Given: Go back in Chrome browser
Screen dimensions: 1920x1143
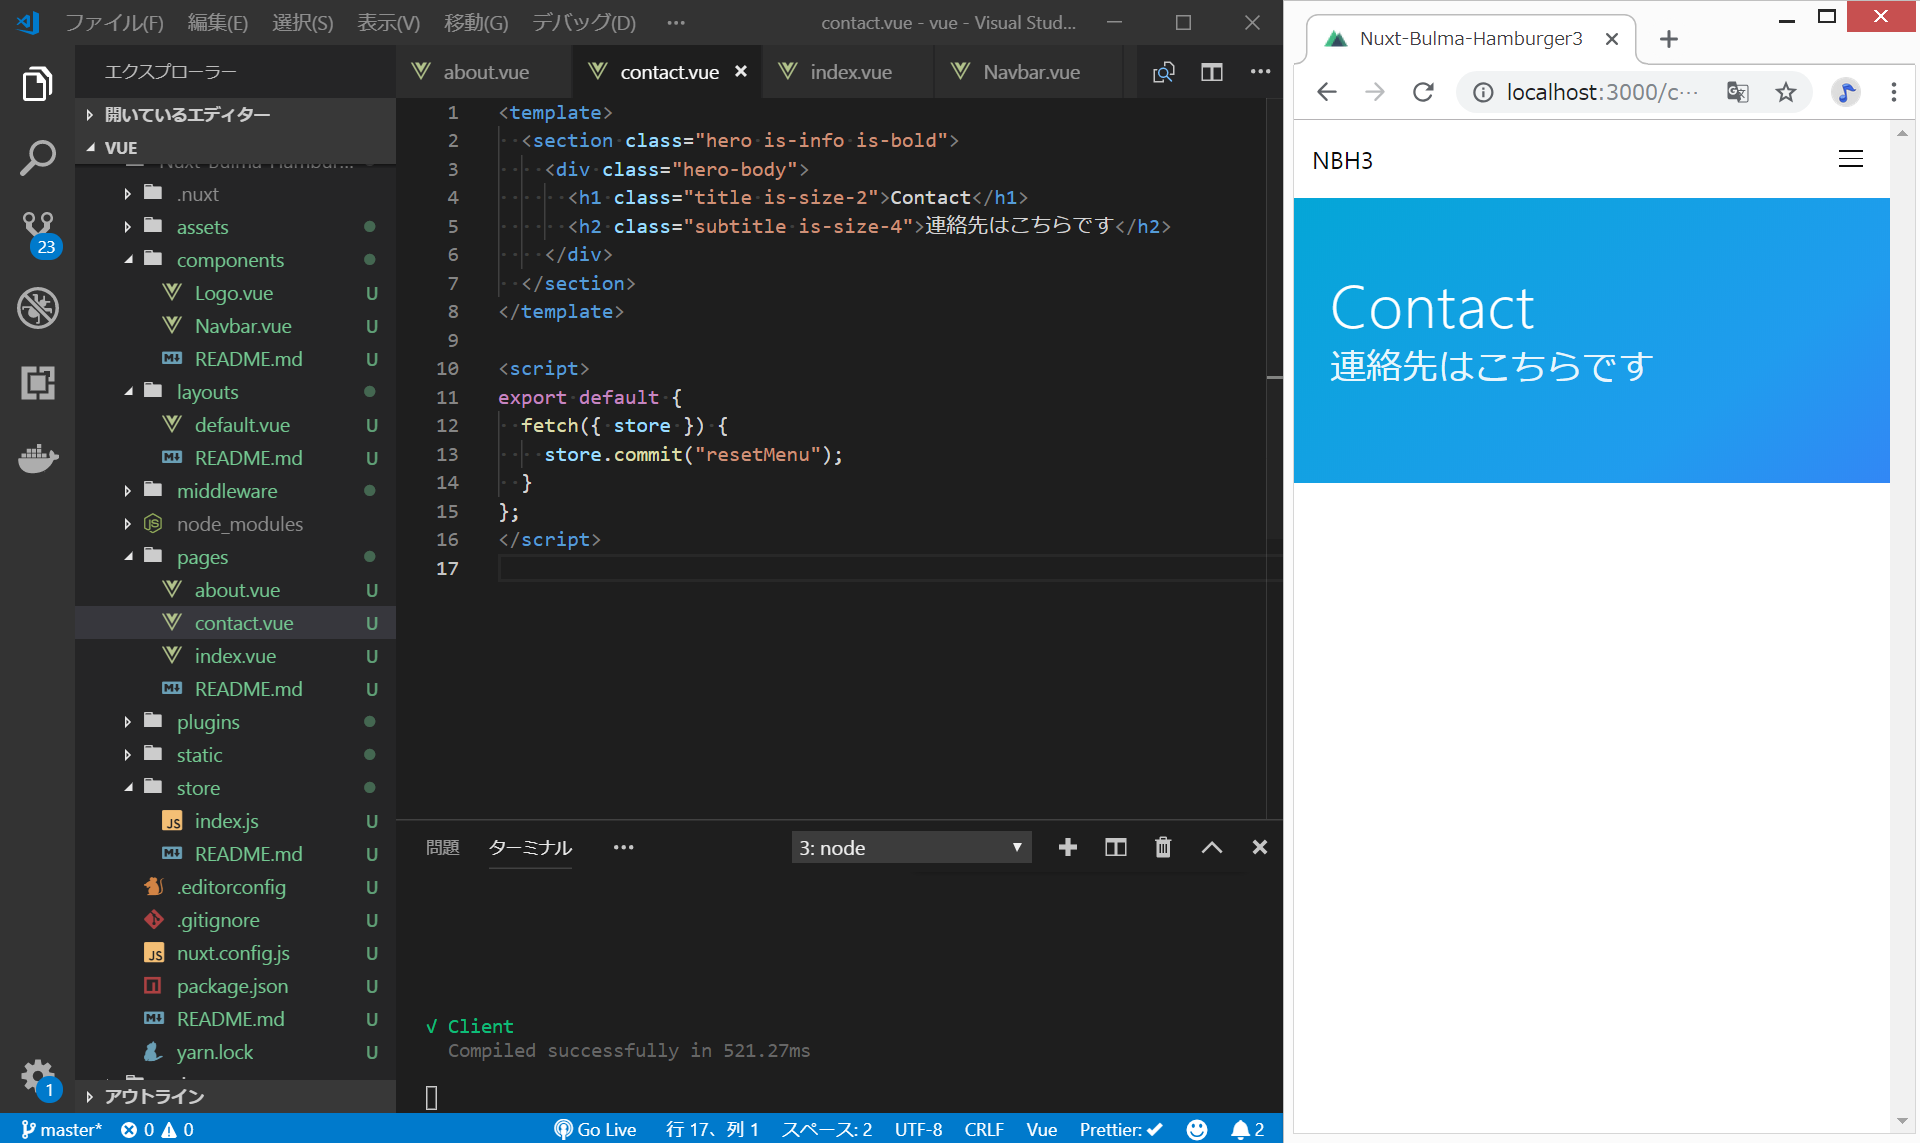Looking at the screenshot, I should tap(1327, 92).
